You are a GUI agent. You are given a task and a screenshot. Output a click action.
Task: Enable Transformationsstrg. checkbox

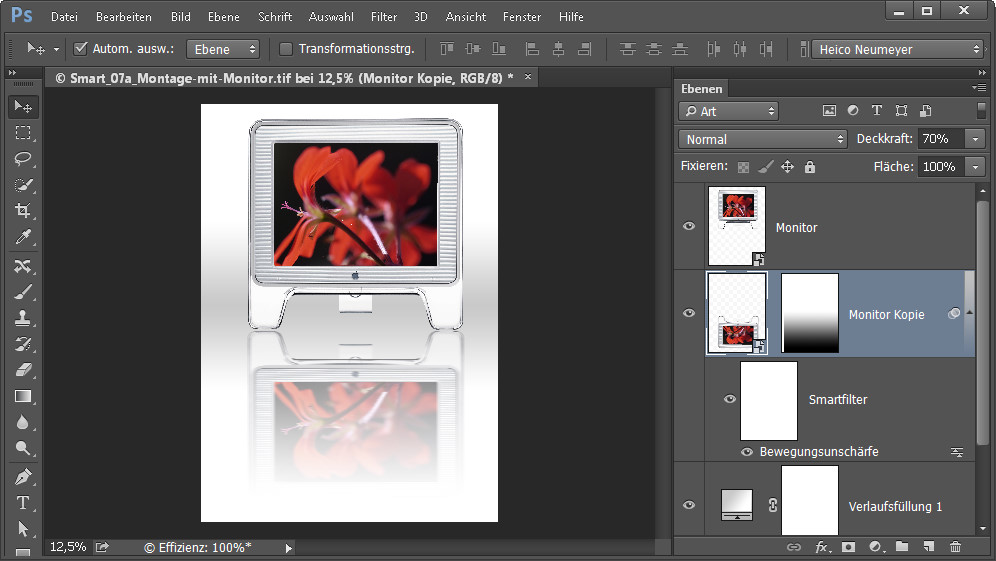pos(286,48)
